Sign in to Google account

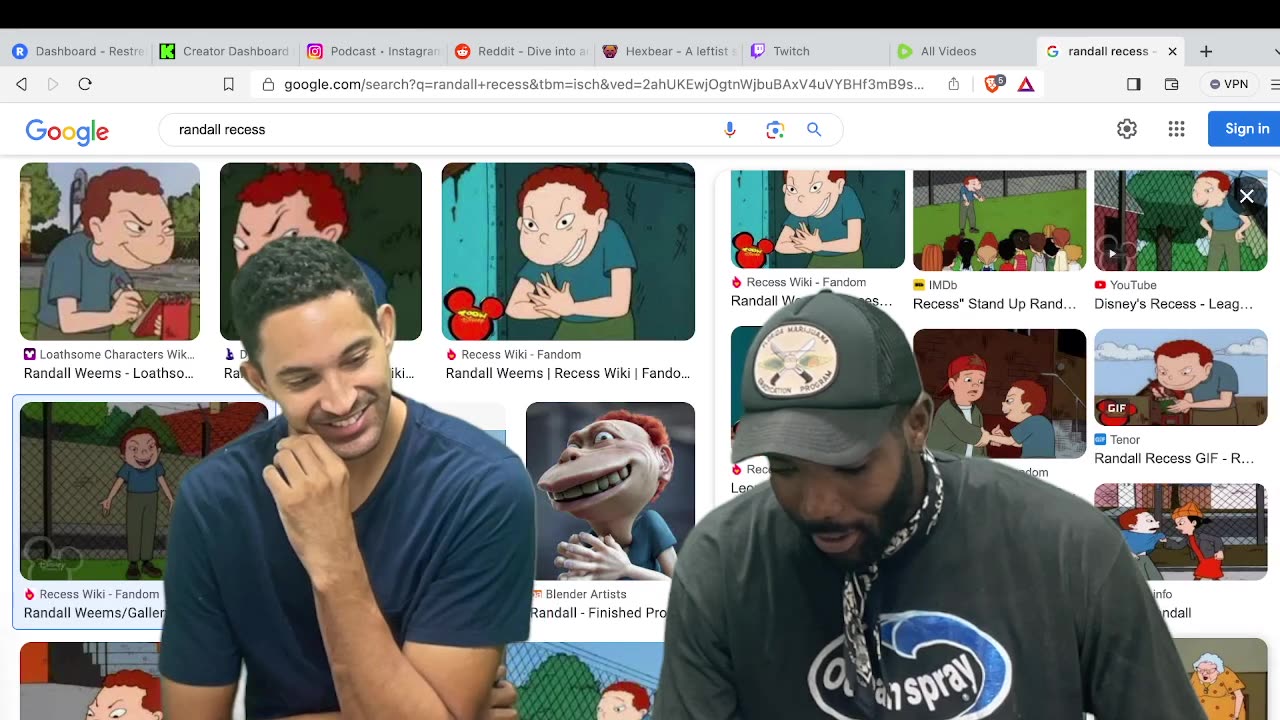coord(1246,129)
